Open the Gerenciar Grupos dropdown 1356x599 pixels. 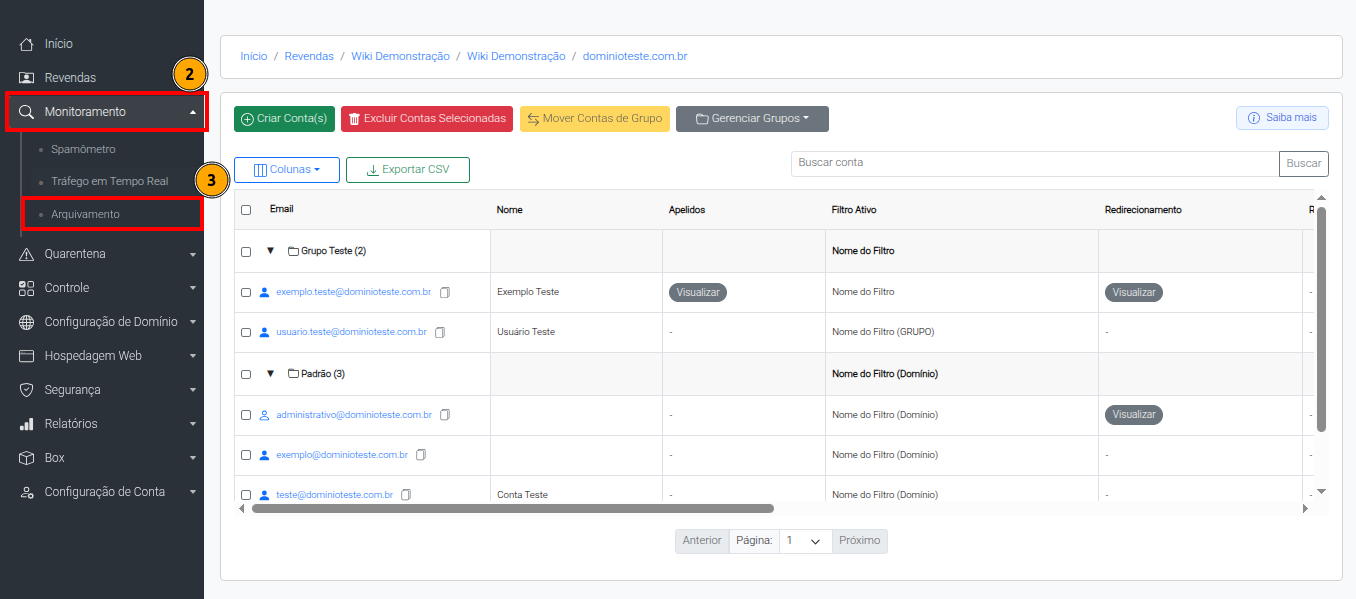click(x=752, y=118)
